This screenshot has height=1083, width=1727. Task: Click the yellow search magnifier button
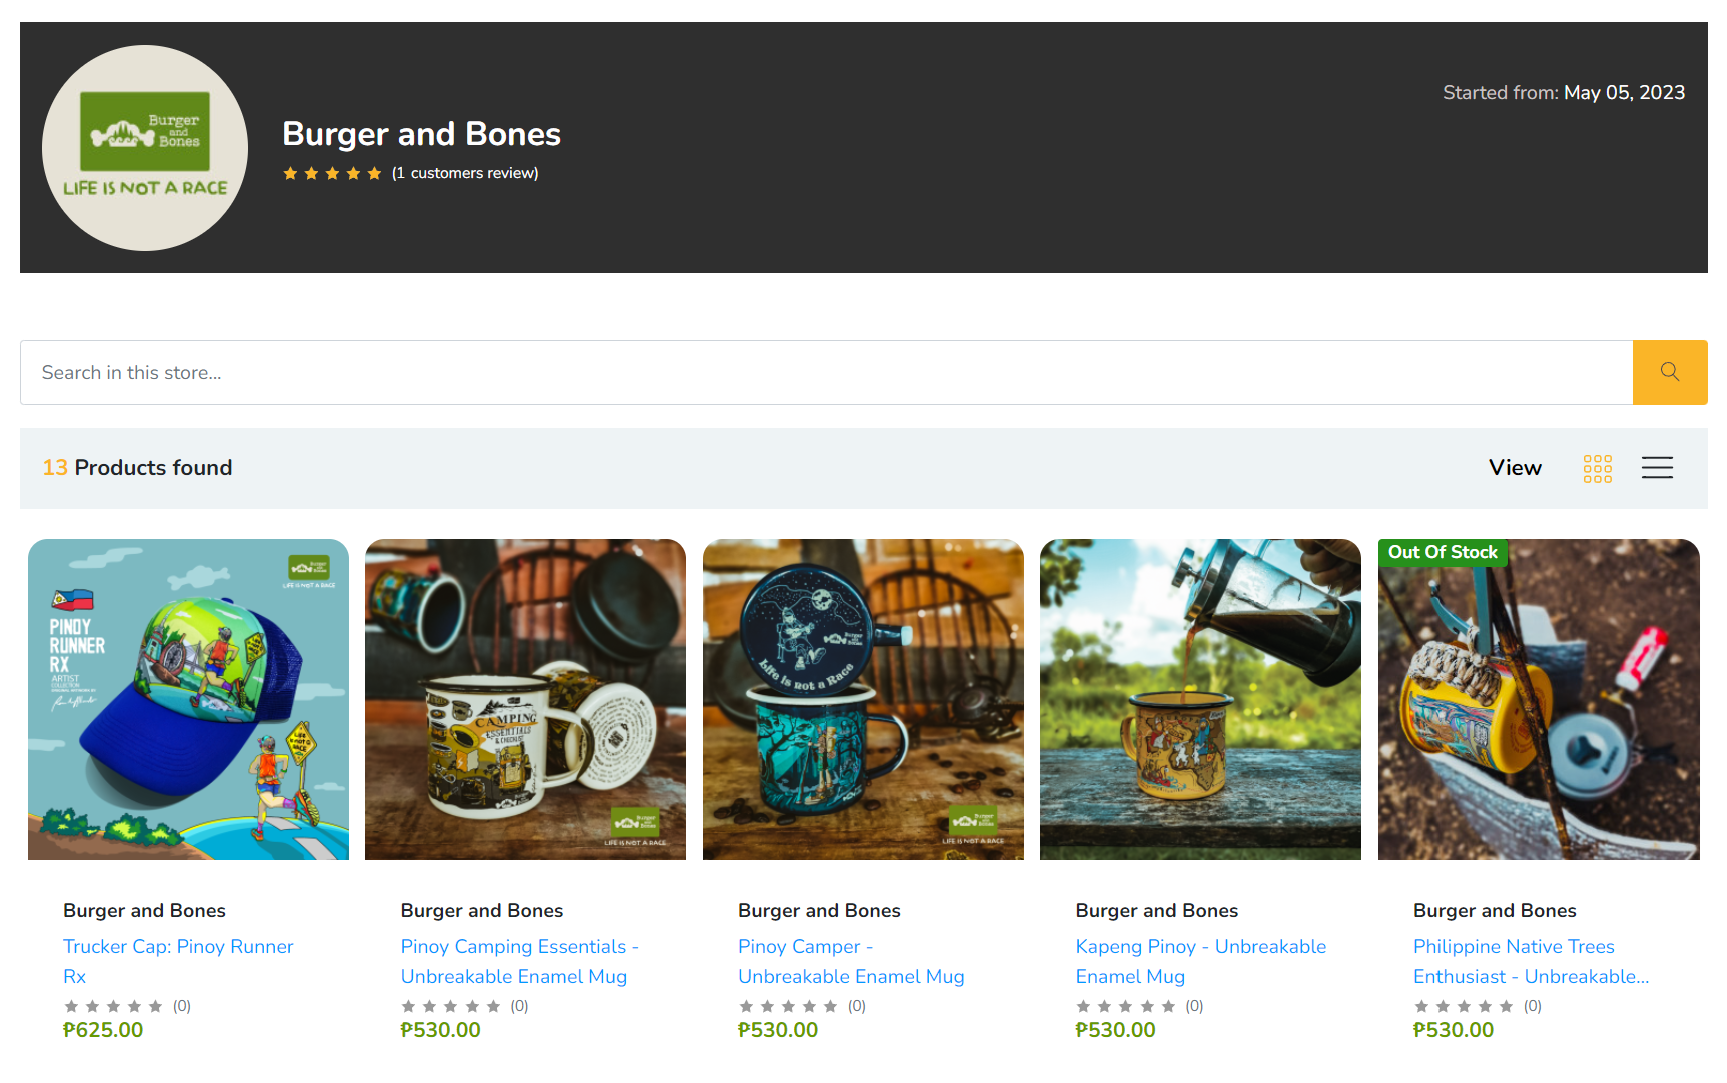click(x=1669, y=372)
